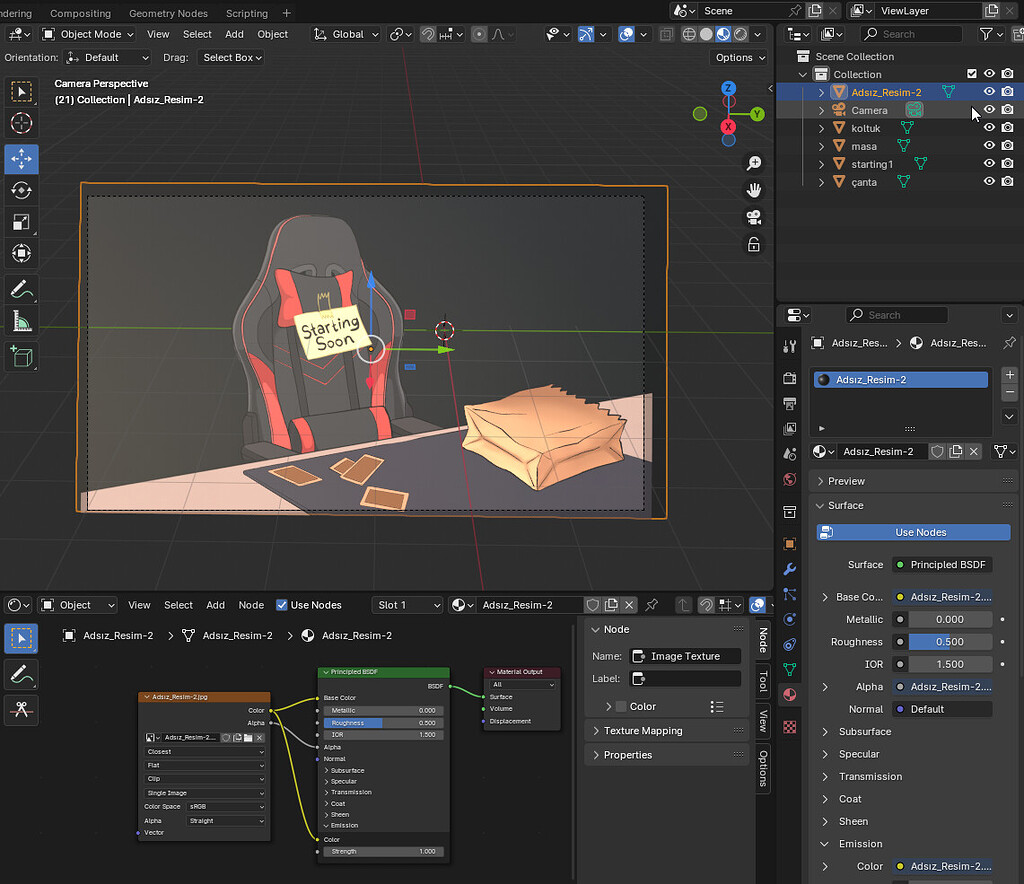Switch to rendered viewport shading

tap(741, 34)
